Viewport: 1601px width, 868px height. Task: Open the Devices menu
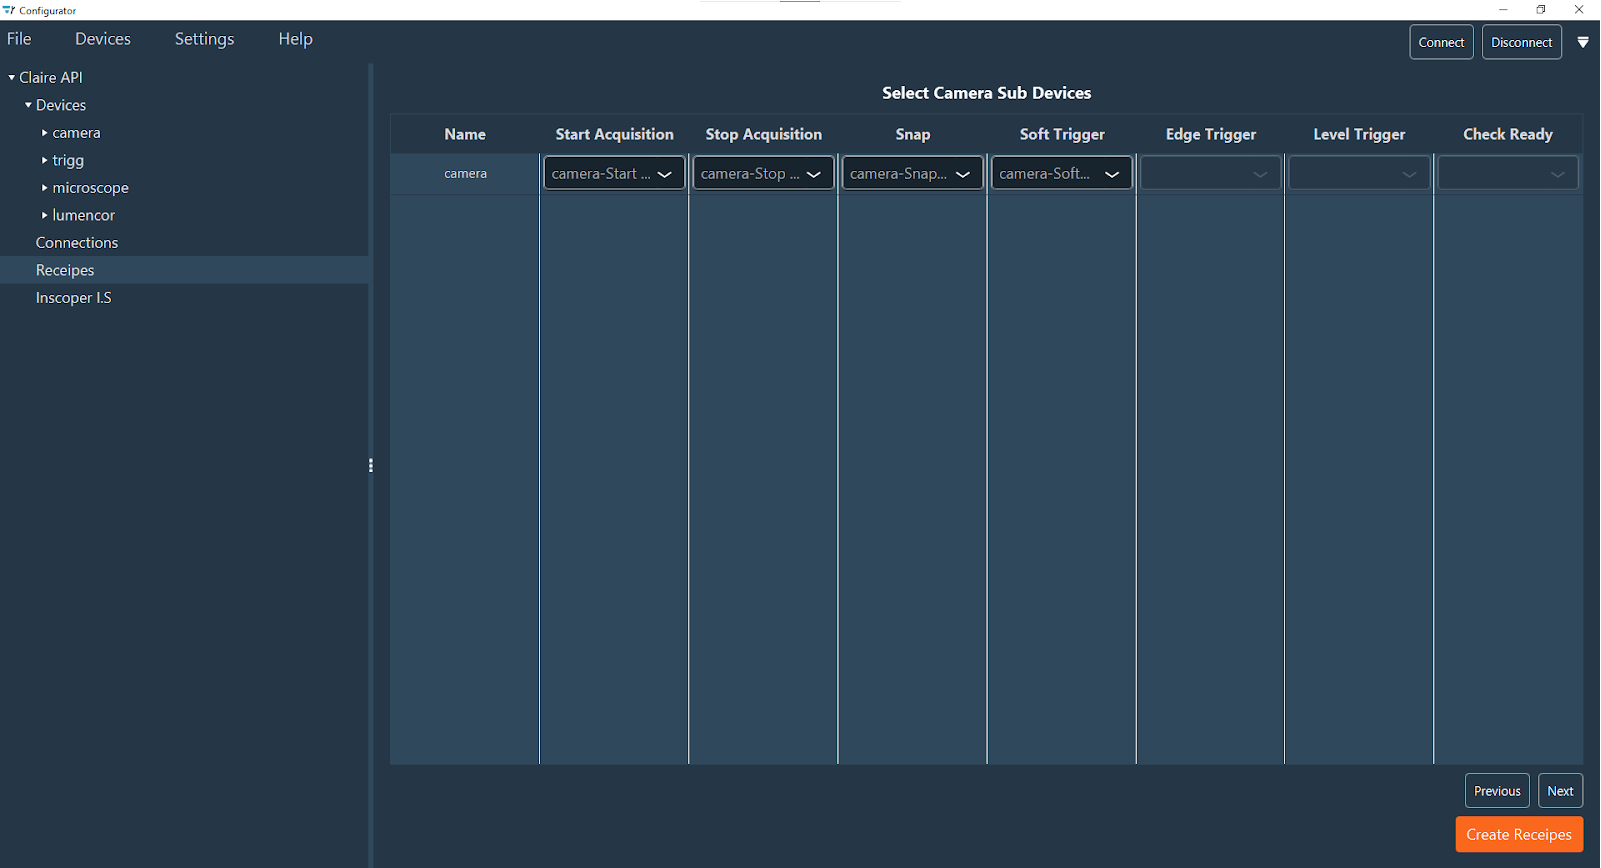point(103,39)
